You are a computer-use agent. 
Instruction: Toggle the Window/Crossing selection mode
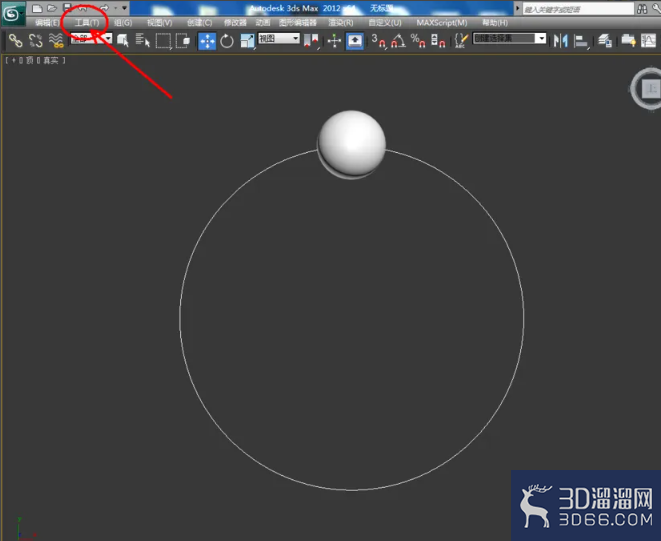[183, 41]
